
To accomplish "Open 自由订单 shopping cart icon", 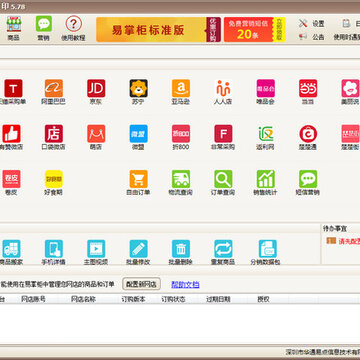I will tap(138, 179).
